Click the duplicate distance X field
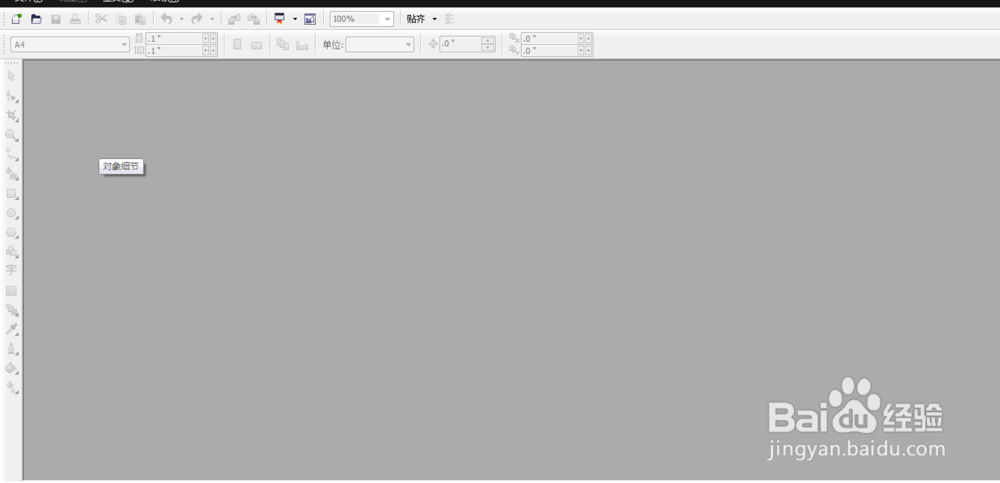 (549, 38)
